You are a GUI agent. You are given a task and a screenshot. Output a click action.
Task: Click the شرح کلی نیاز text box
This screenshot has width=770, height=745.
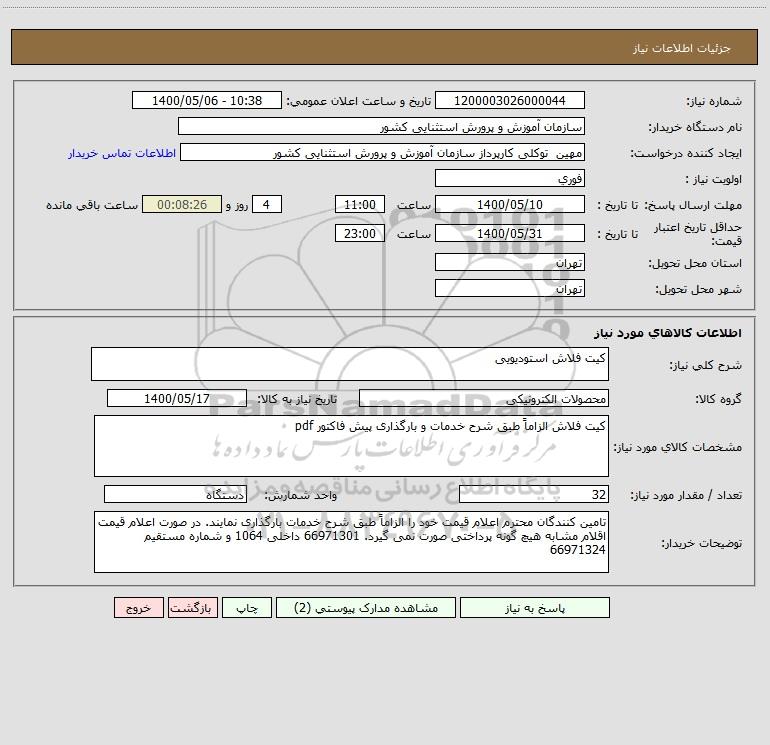[x=350, y=364]
